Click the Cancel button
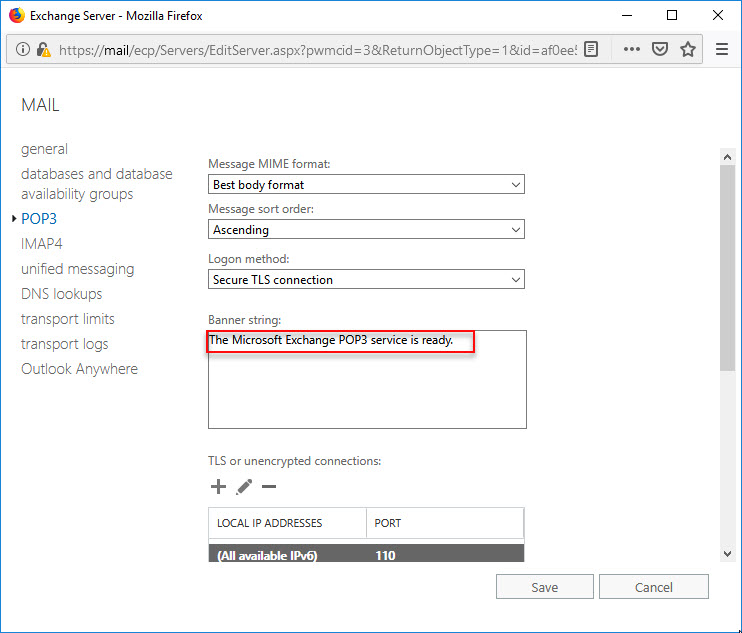 654,587
